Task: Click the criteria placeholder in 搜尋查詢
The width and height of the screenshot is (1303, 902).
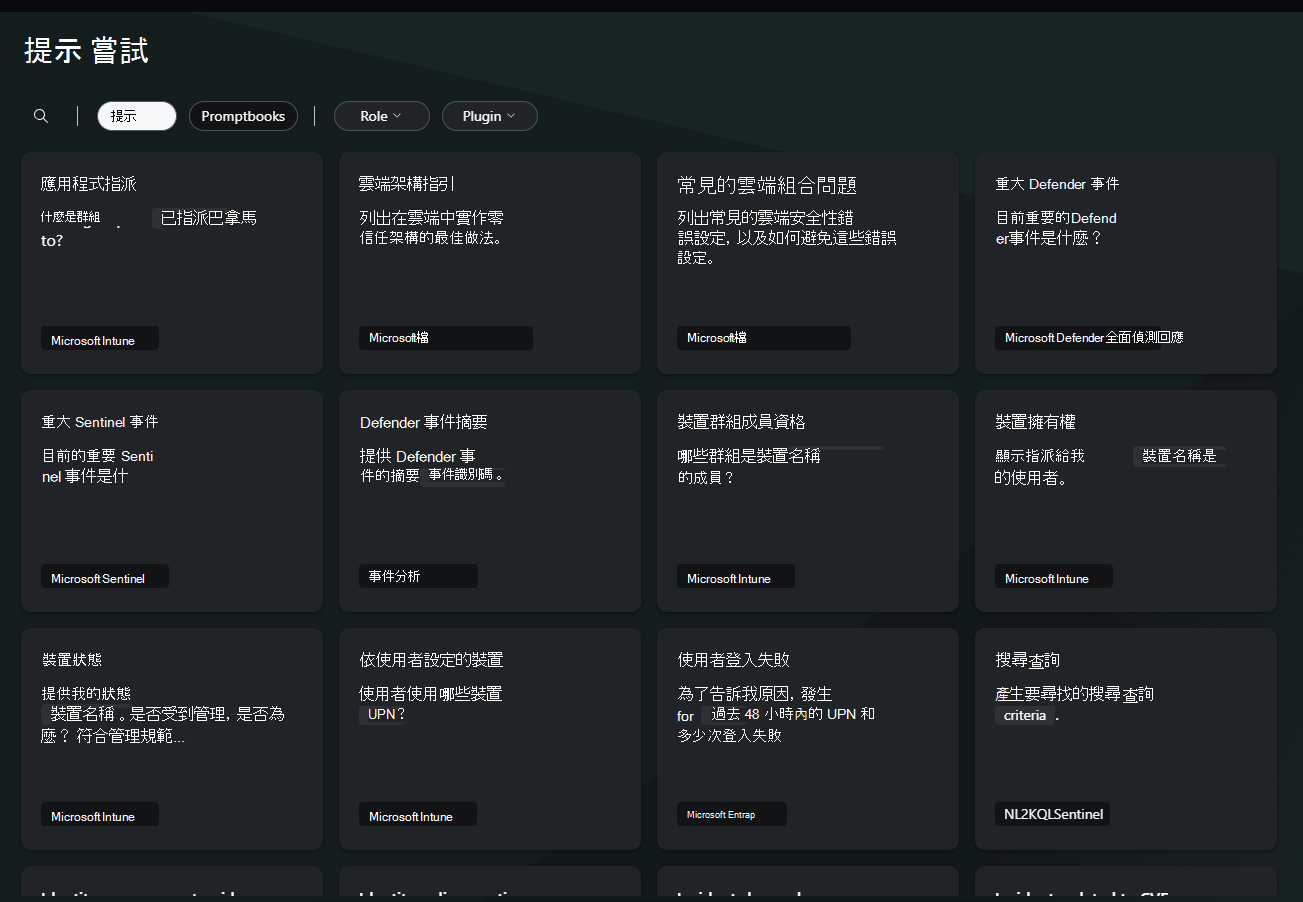Action: pos(1026,715)
